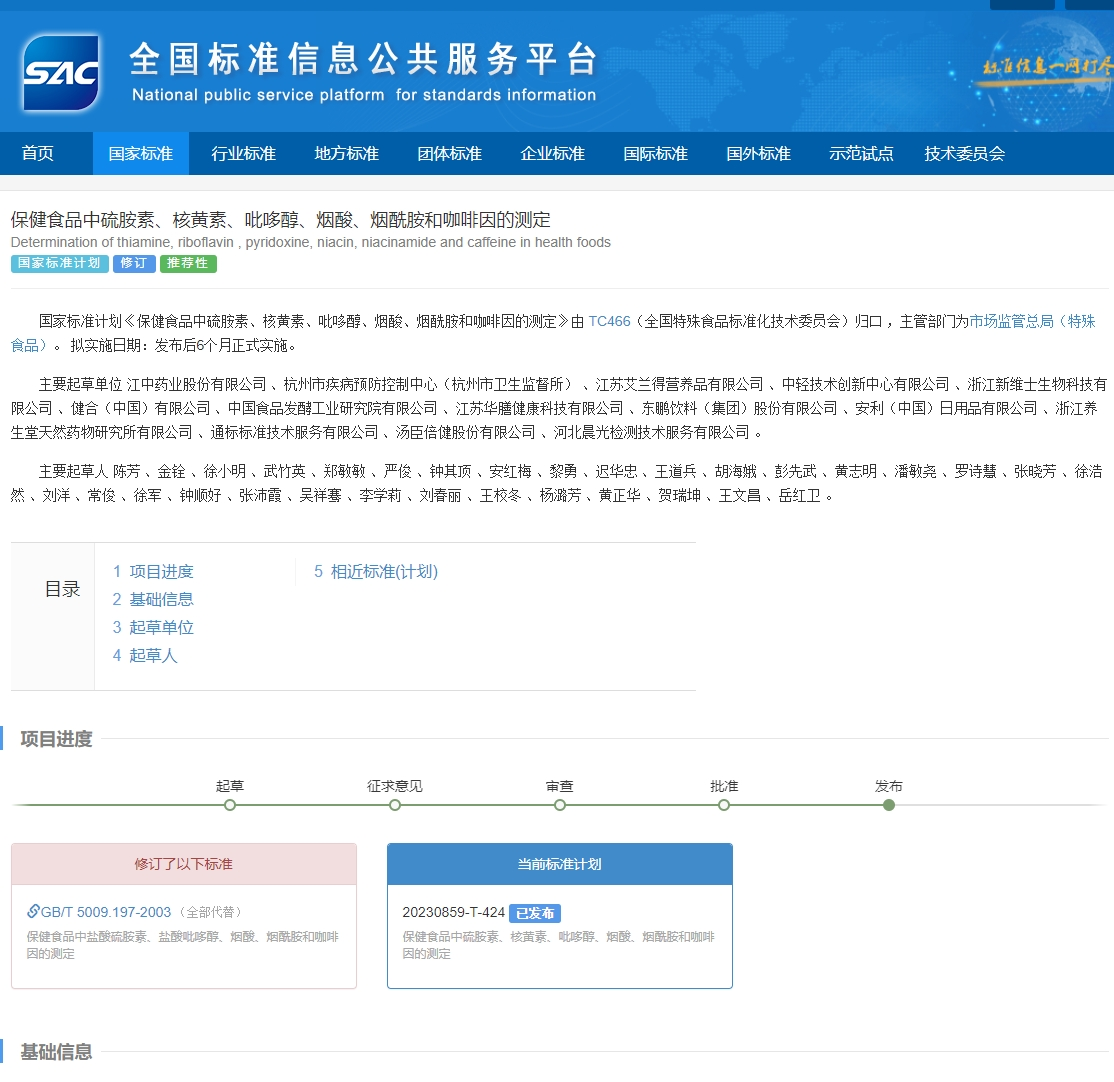Go to 企业标准 section
The height and width of the screenshot is (1082, 1114).
click(x=552, y=154)
